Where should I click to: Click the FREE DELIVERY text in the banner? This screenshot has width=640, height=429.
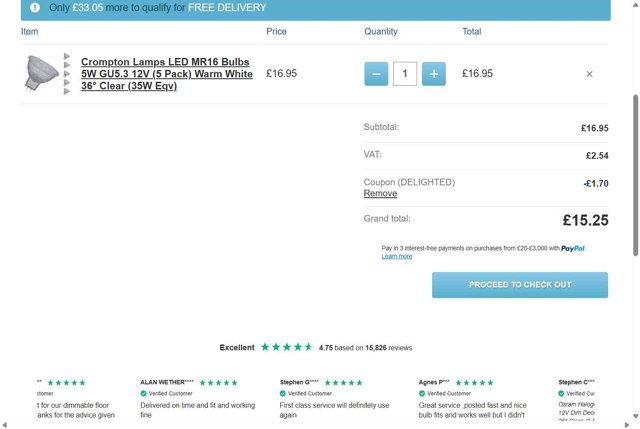[x=227, y=7]
